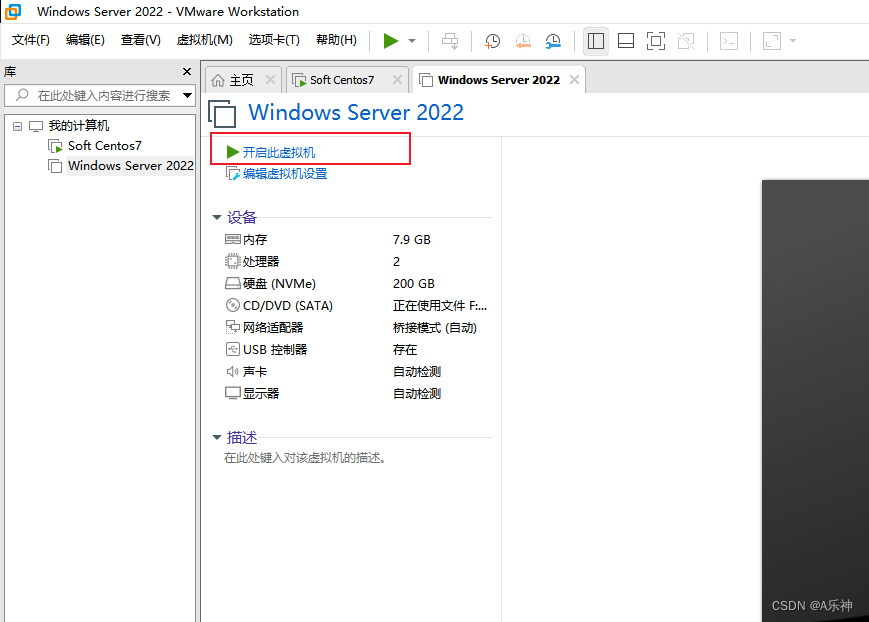This screenshot has height=622, width=869.
Task: Open the stretch display dropdown arrow
Action: pos(793,40)
